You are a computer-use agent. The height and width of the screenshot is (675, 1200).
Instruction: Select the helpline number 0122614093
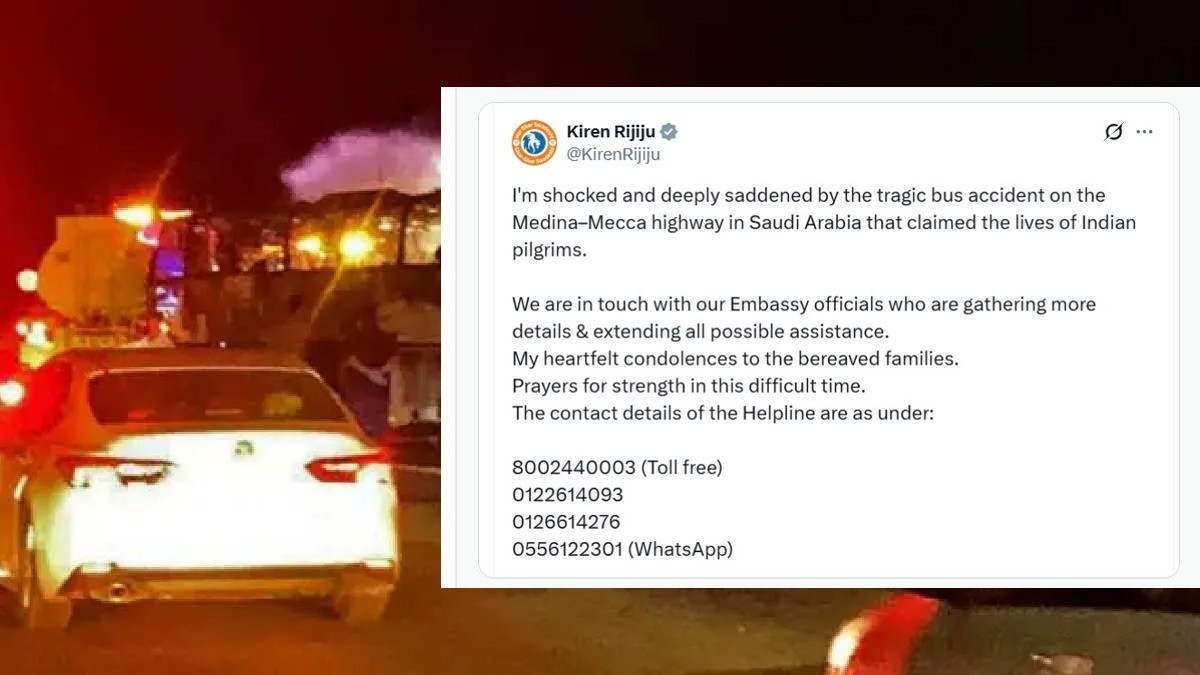click(x=568, y=495)
